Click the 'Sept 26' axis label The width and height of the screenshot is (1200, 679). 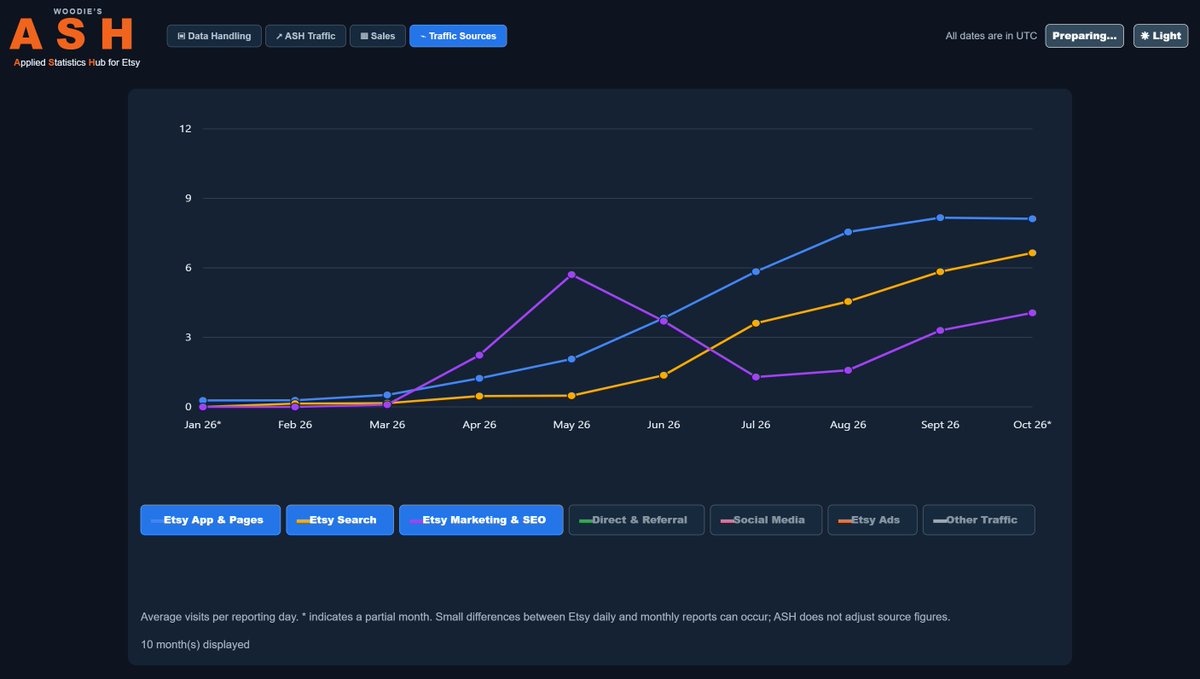[x=940, y=425]
